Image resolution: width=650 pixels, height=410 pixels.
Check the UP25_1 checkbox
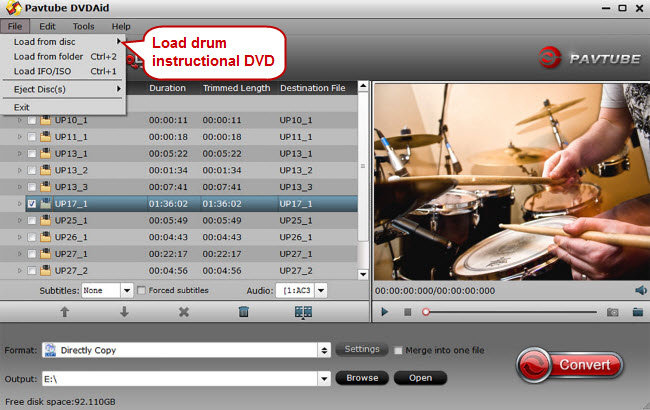[32, 221]
